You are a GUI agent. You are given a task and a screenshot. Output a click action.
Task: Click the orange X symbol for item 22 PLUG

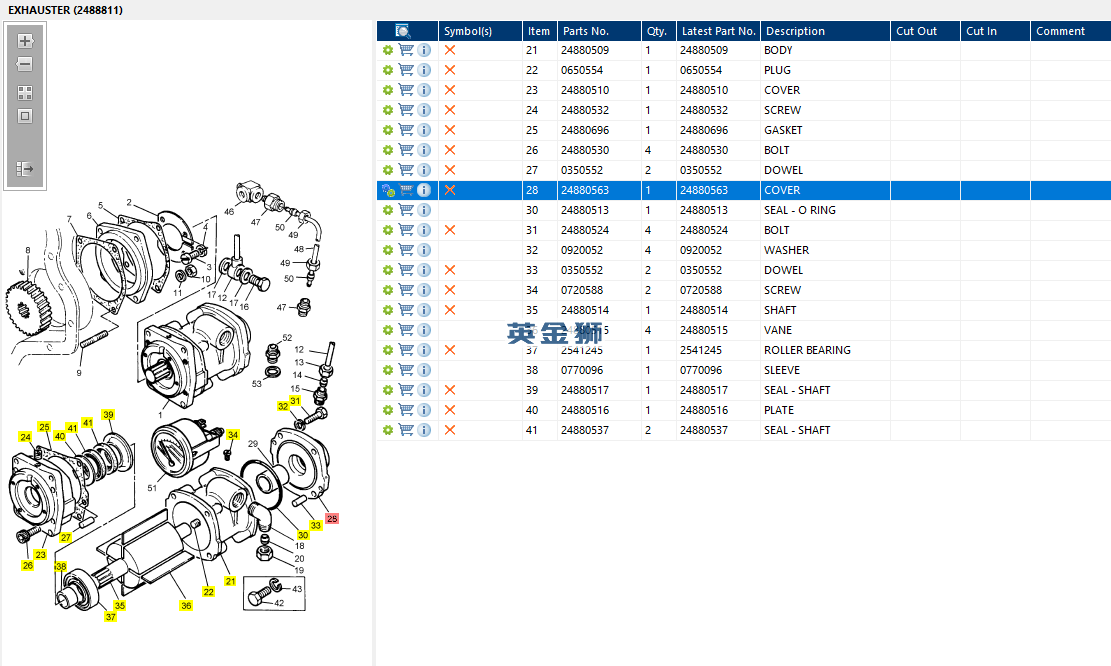tap(450, 70)
